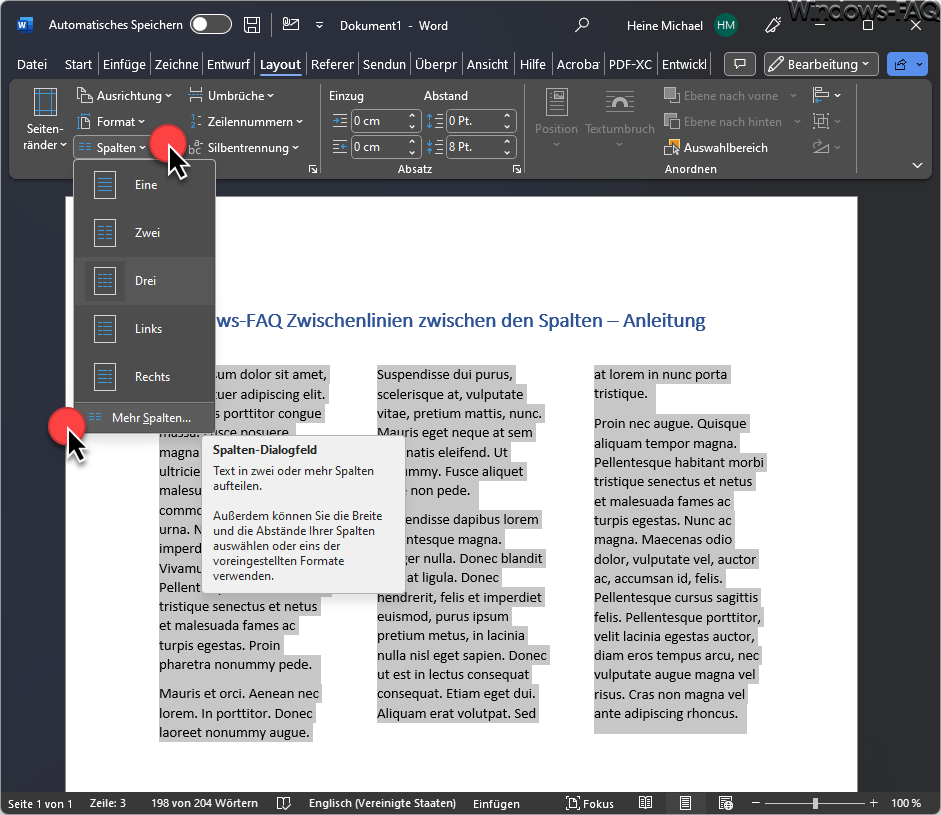941x815 pixels.
Task: Collapse the ribbon with the chevron
Action: (x=917, y=165)
